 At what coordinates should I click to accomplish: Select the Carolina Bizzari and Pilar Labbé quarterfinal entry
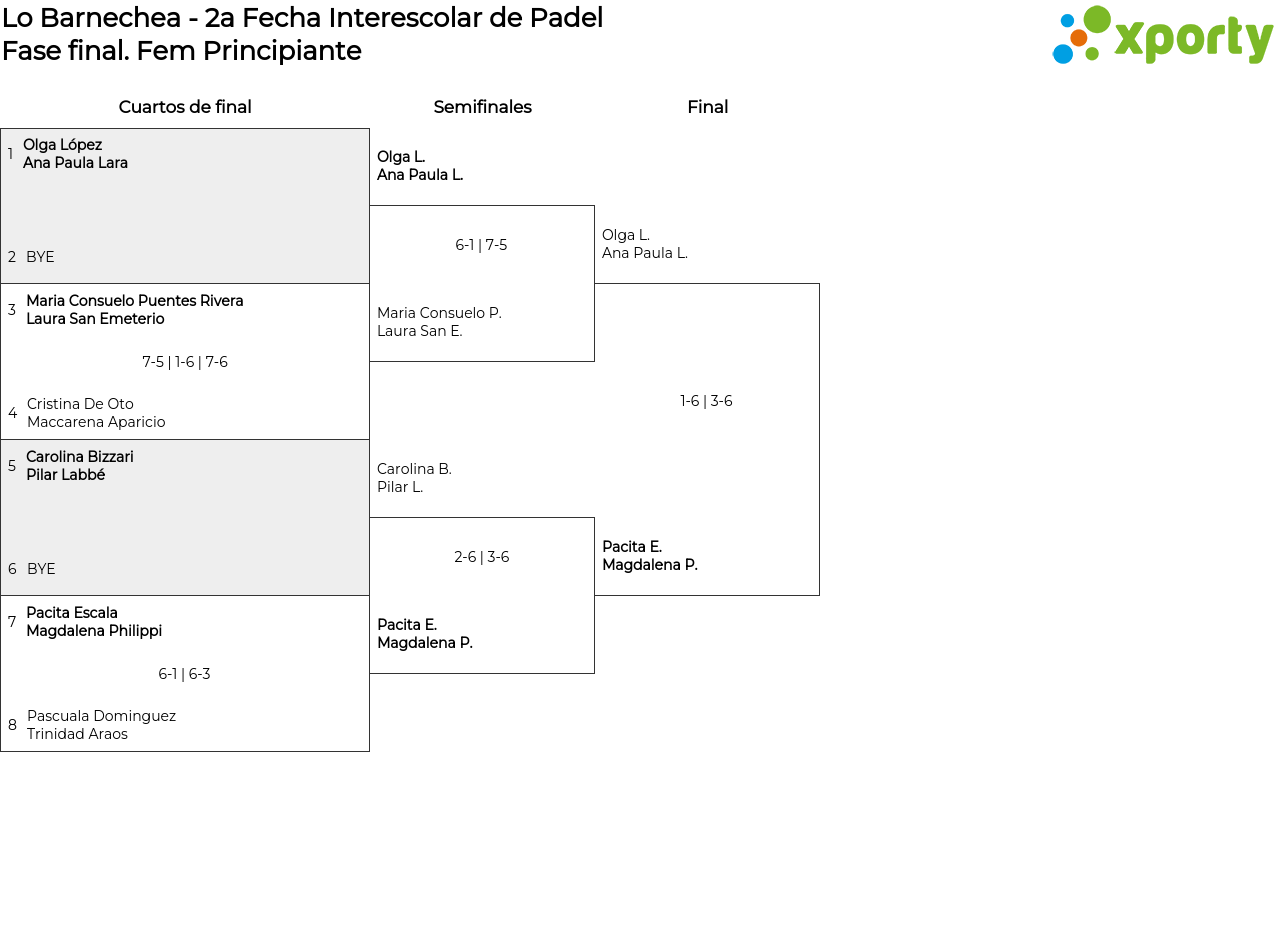pos(79,466)
